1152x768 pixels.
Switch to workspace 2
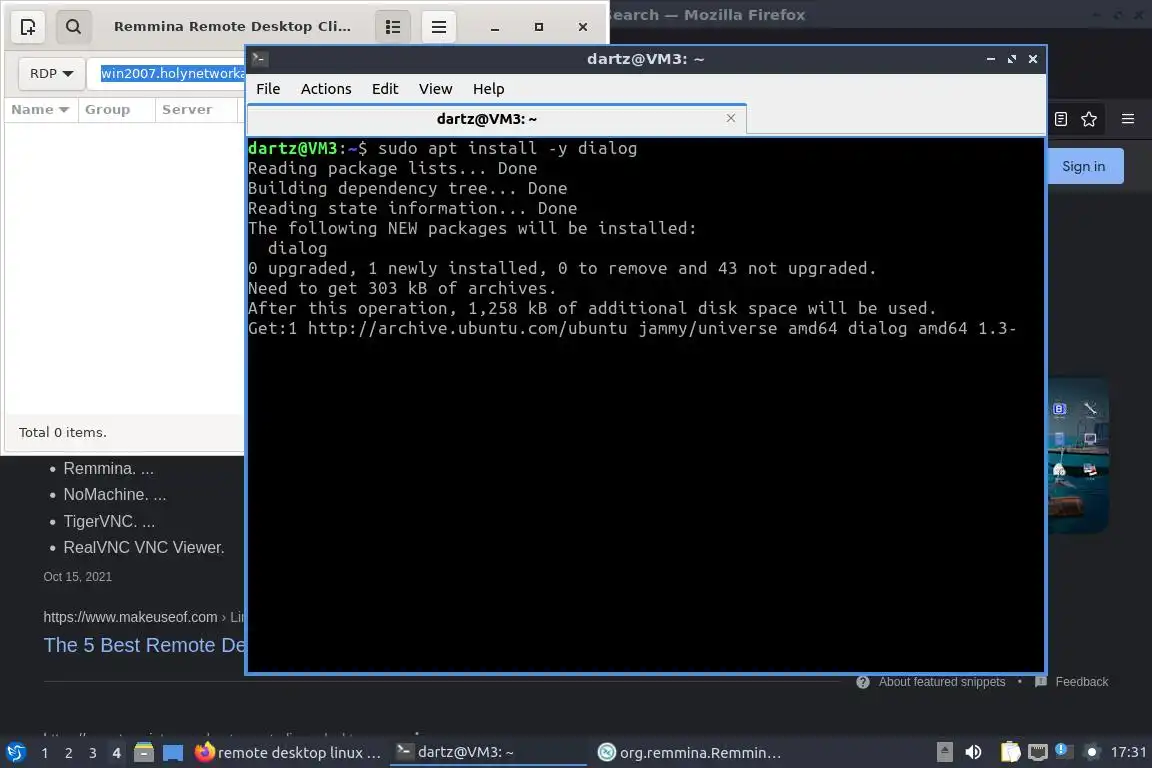[69, 753]
